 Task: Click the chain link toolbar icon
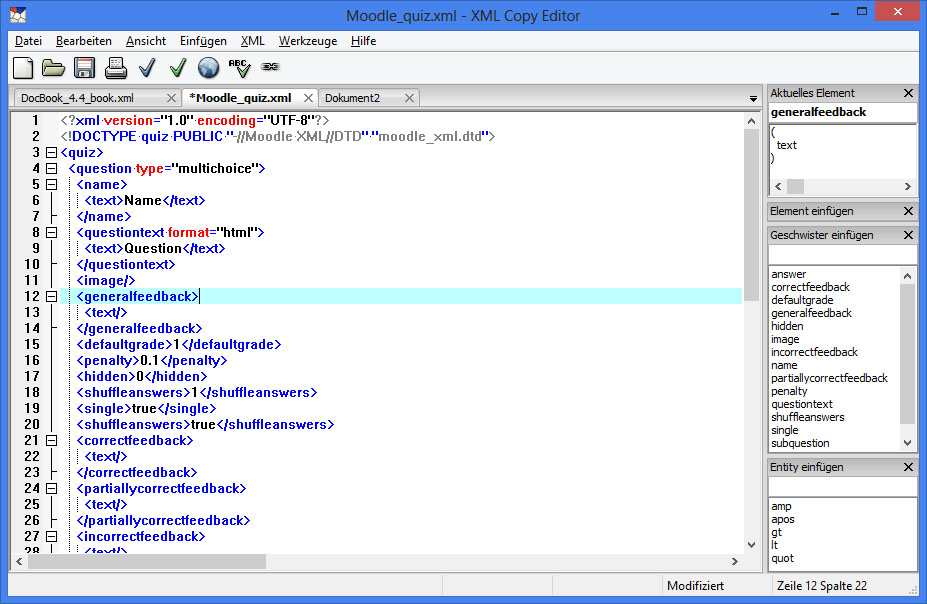(x=270, y=67)
